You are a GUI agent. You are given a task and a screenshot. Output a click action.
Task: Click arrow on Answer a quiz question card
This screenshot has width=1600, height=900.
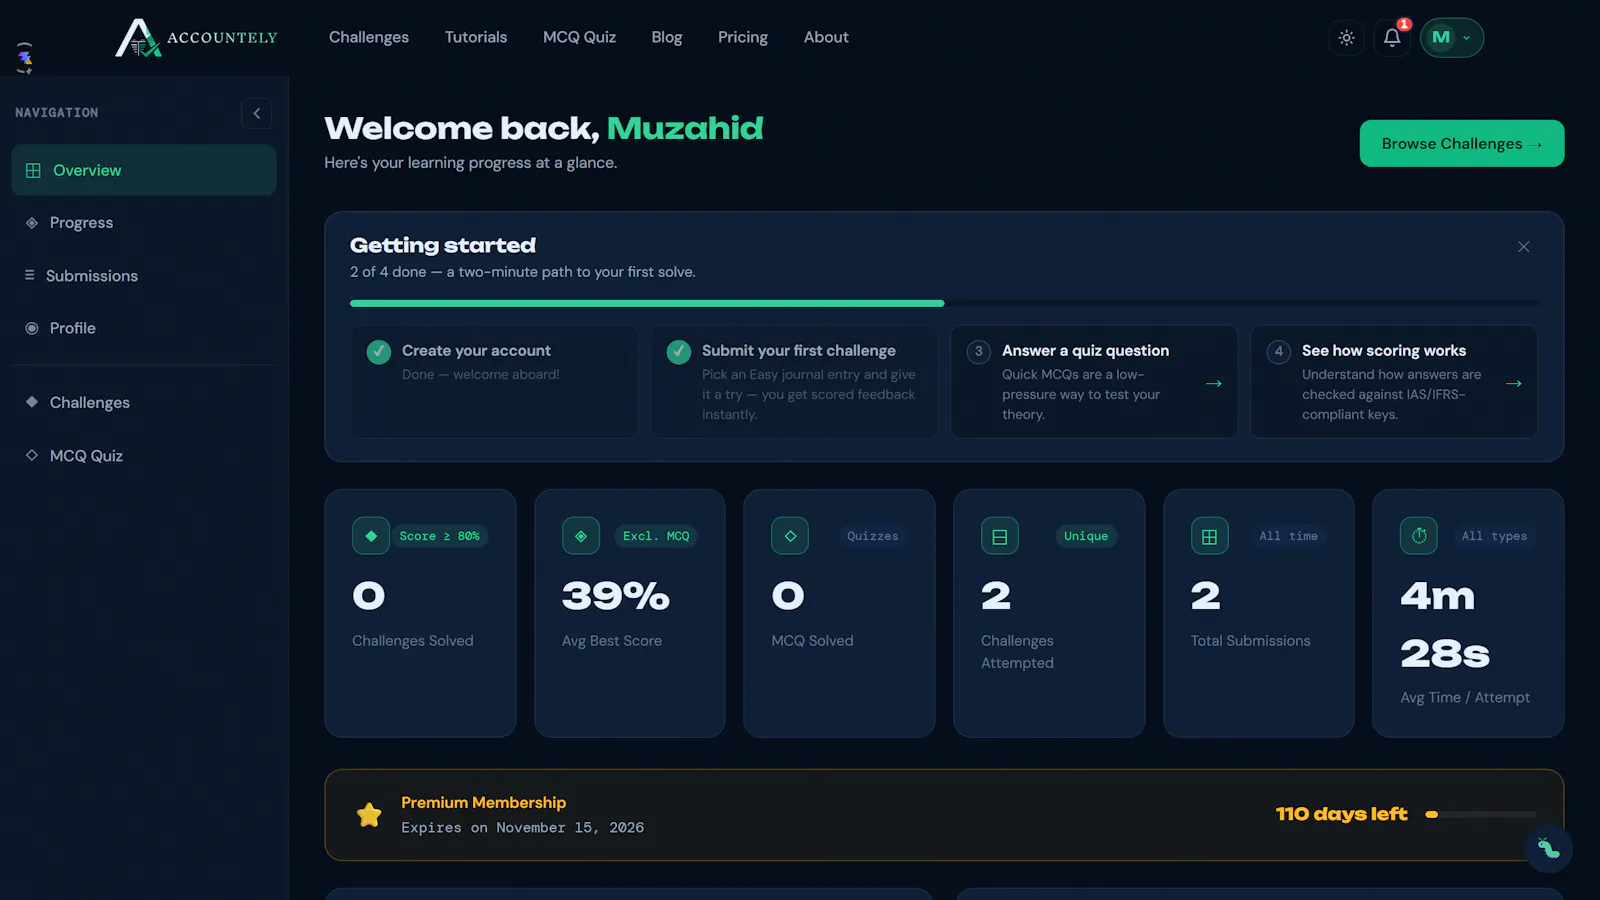point(1214,384)
